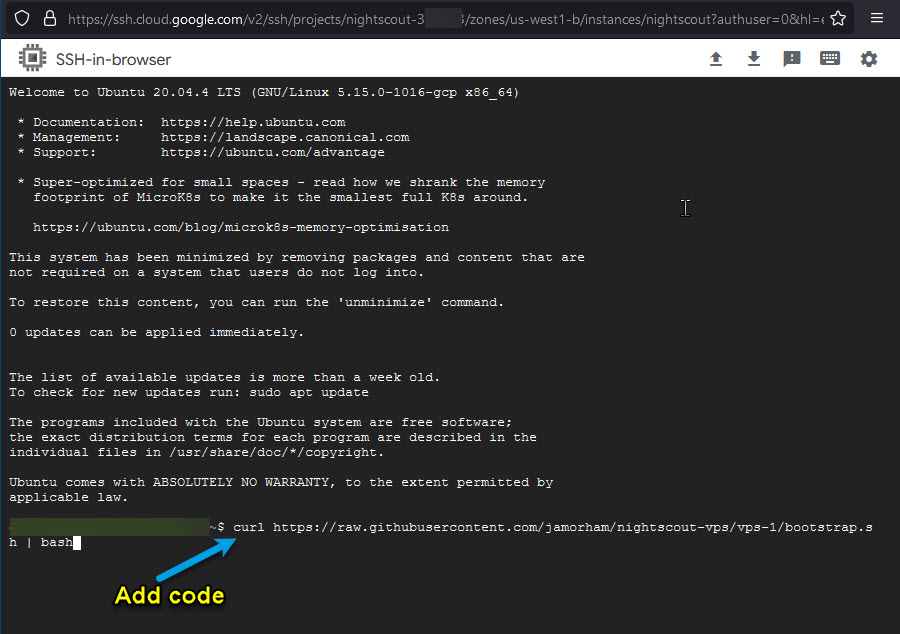Image resolution: width=900 pixels, height=634 pixels.
Task: Click the upload file icon
Action: tap(716, 59)
